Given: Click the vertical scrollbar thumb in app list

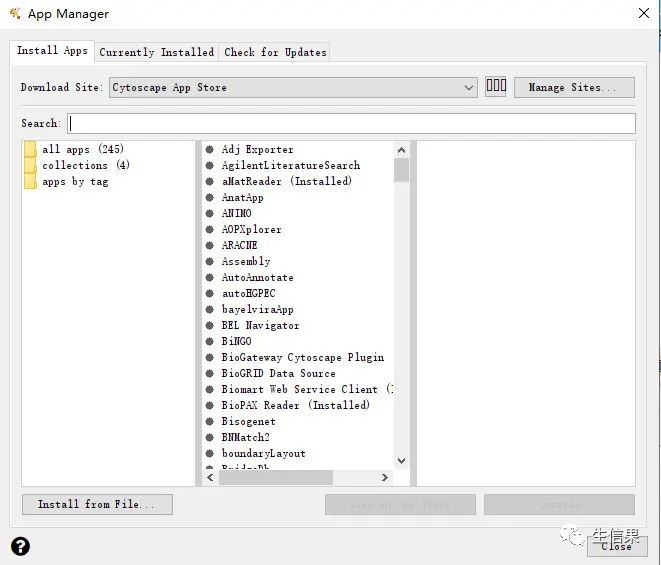Looking at the screenshot, I should 401,170.
